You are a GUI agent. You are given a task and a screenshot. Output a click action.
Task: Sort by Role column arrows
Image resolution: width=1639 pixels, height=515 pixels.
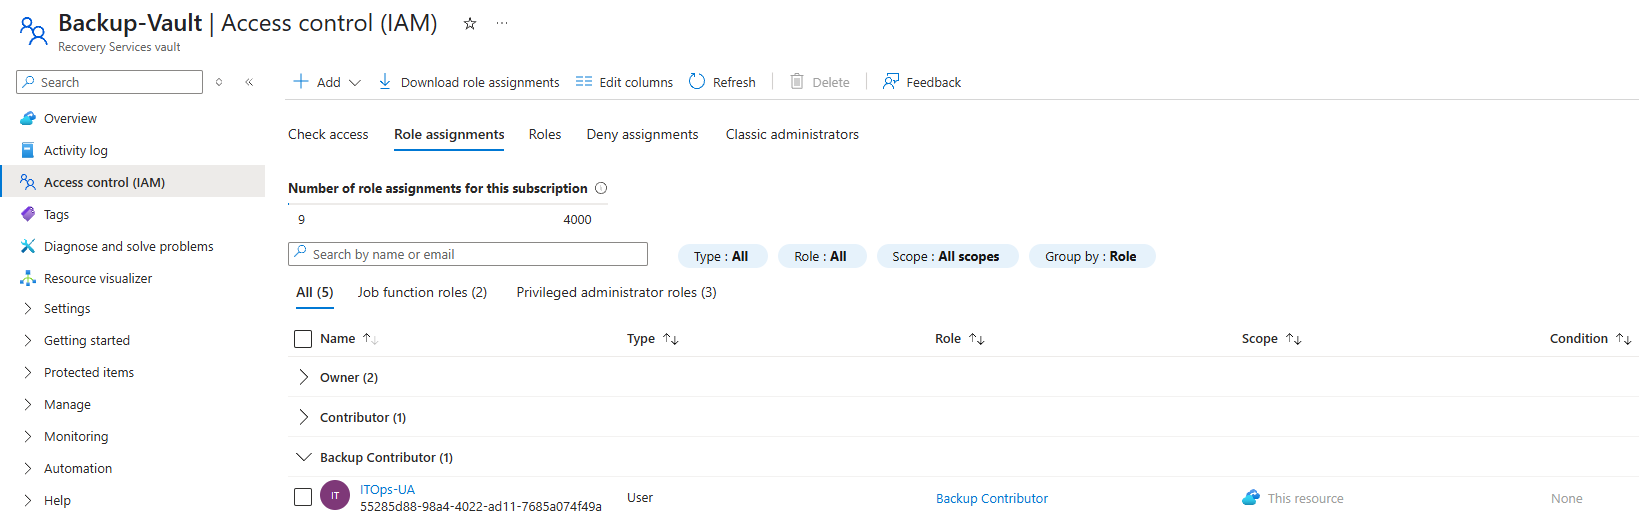point(977,339)
